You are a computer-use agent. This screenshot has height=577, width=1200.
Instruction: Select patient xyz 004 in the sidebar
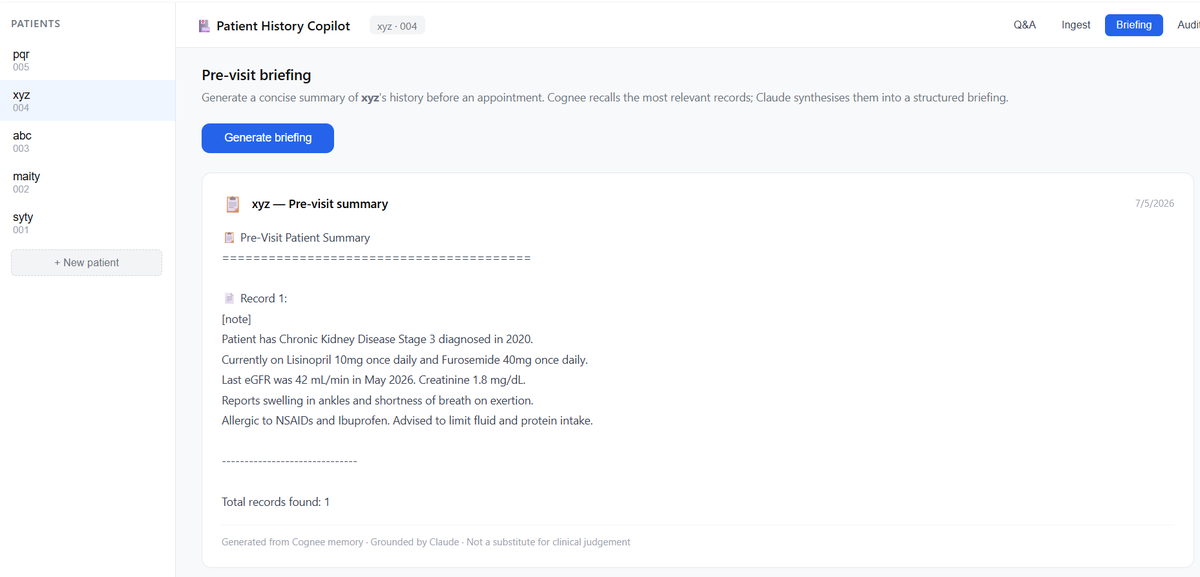tap(88, 101)
